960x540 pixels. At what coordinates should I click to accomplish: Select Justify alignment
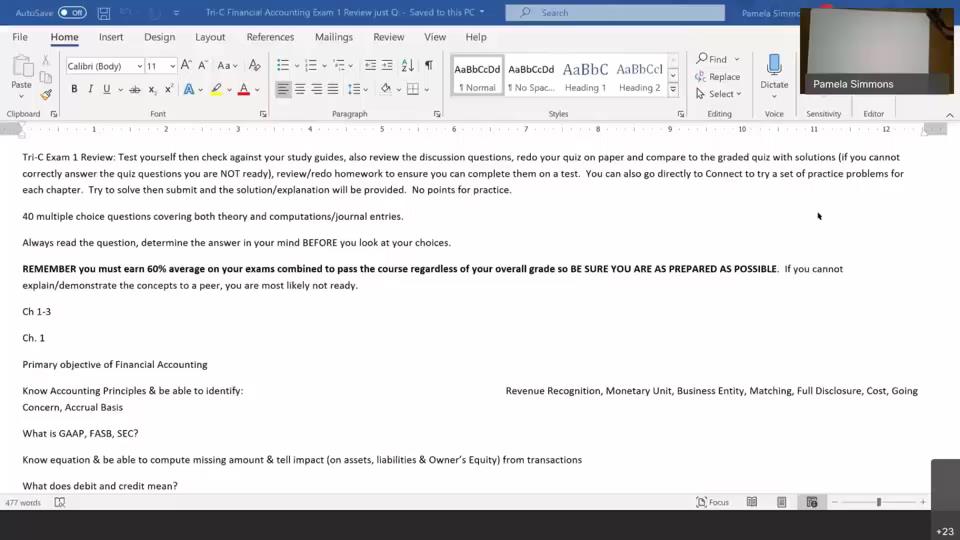click(333, 89)
